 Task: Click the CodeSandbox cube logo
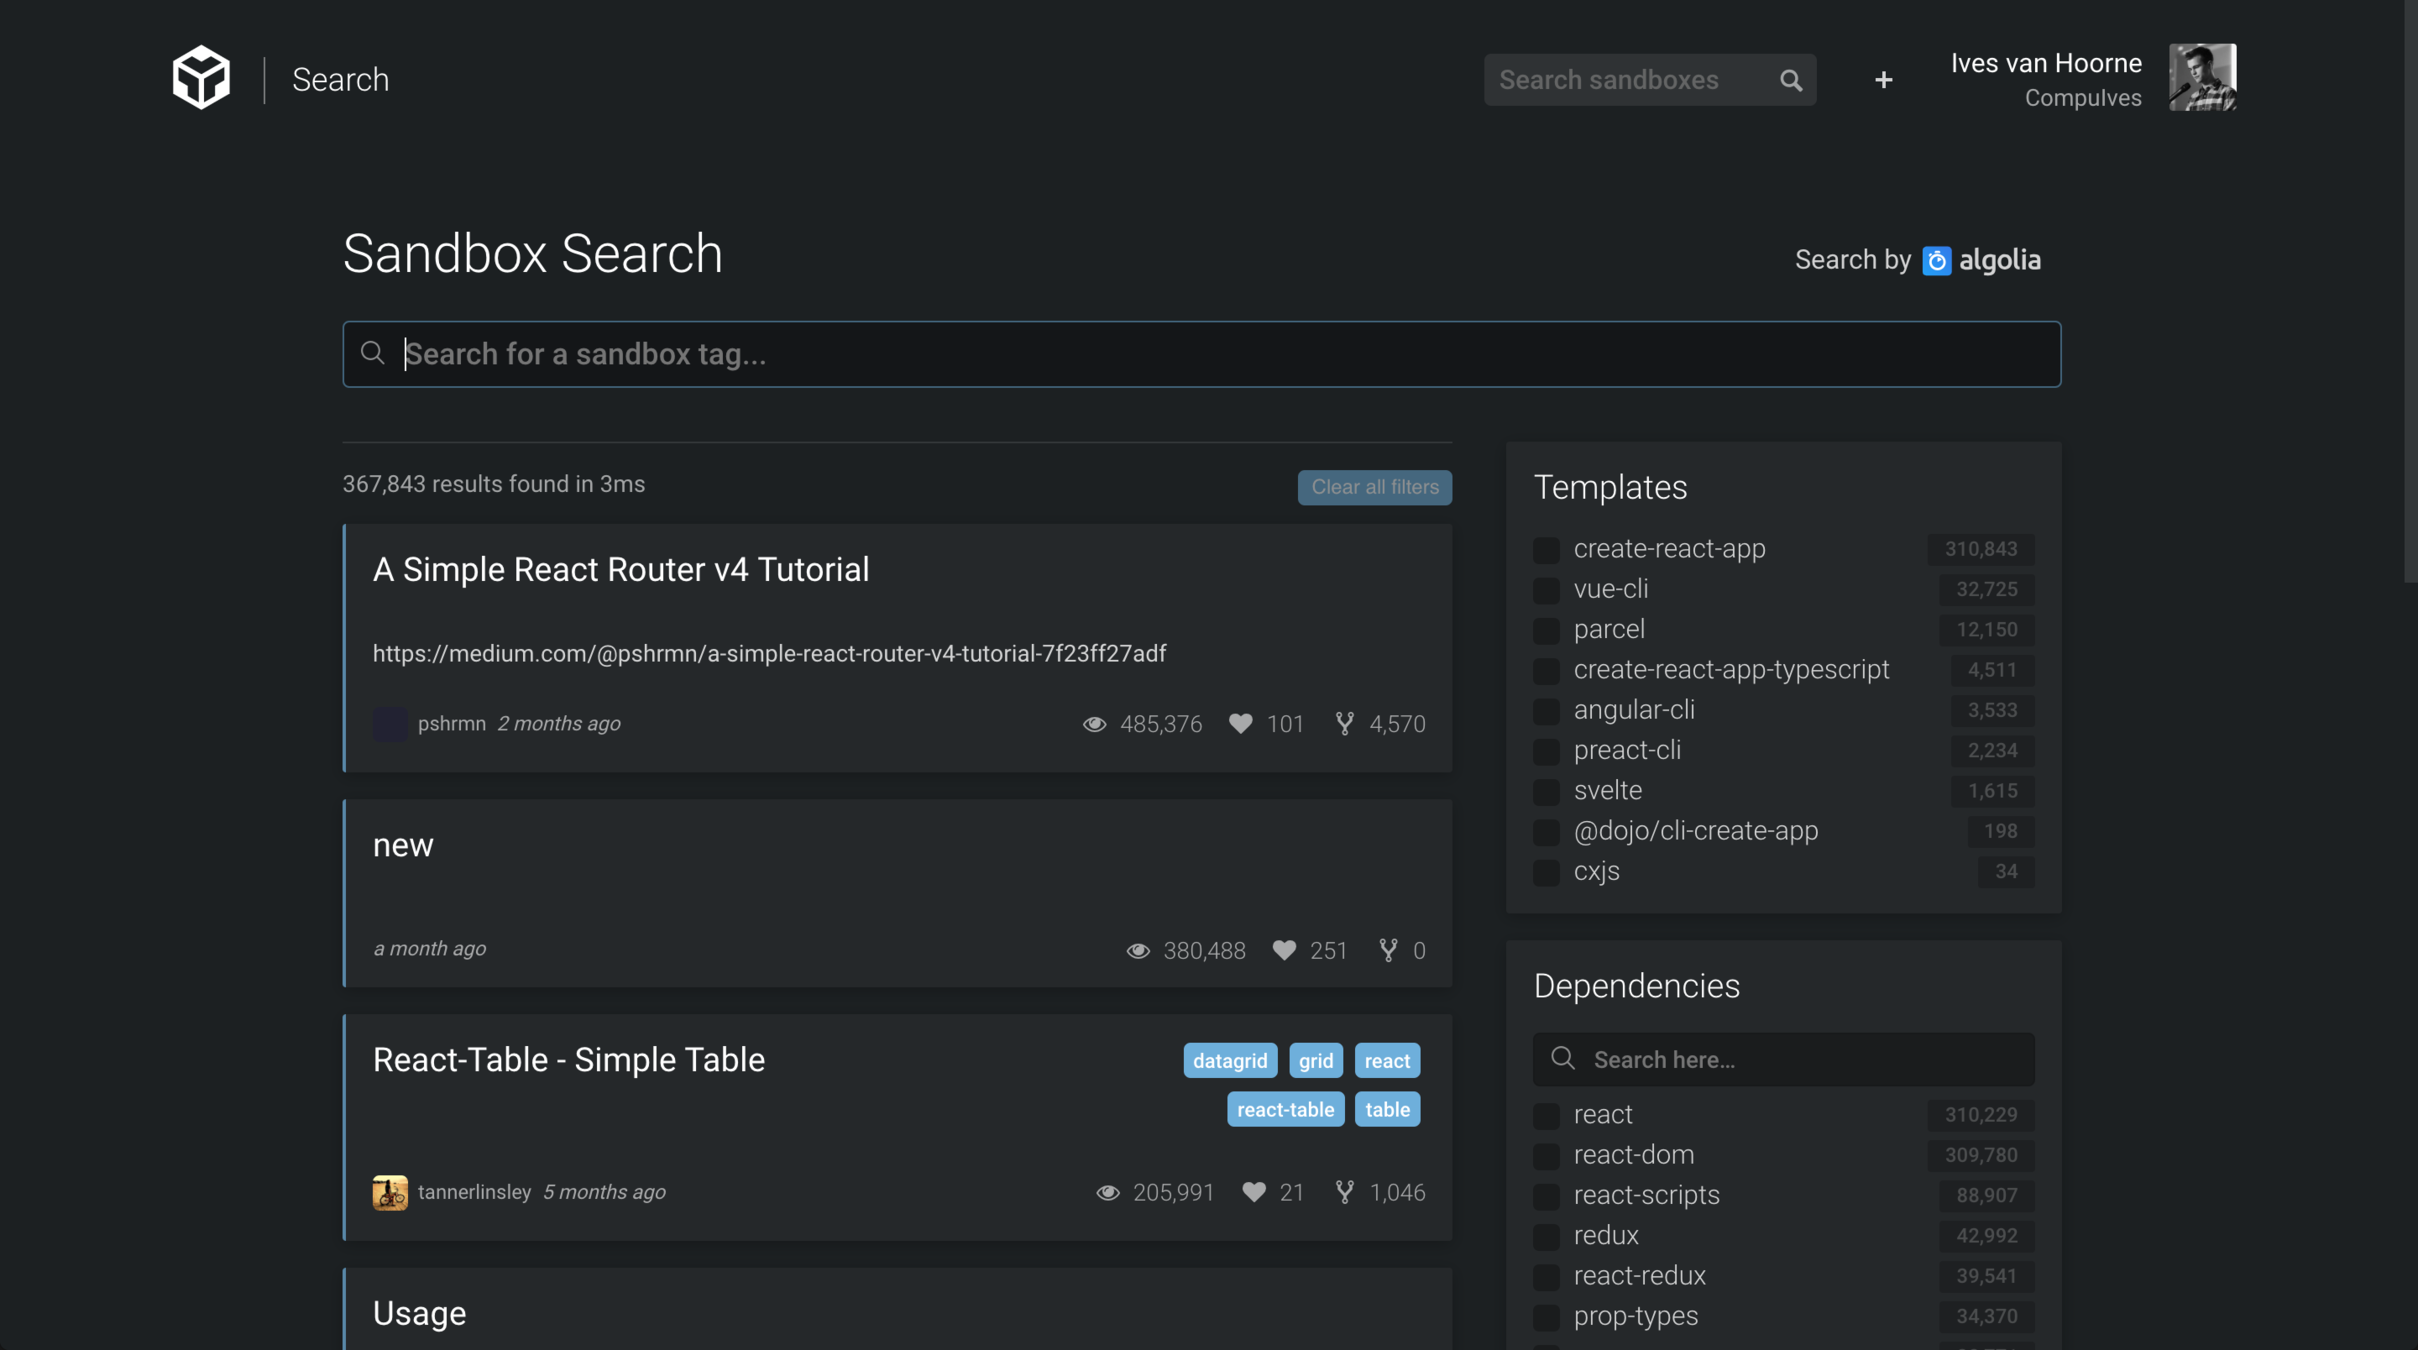click(x=201, y=77)
